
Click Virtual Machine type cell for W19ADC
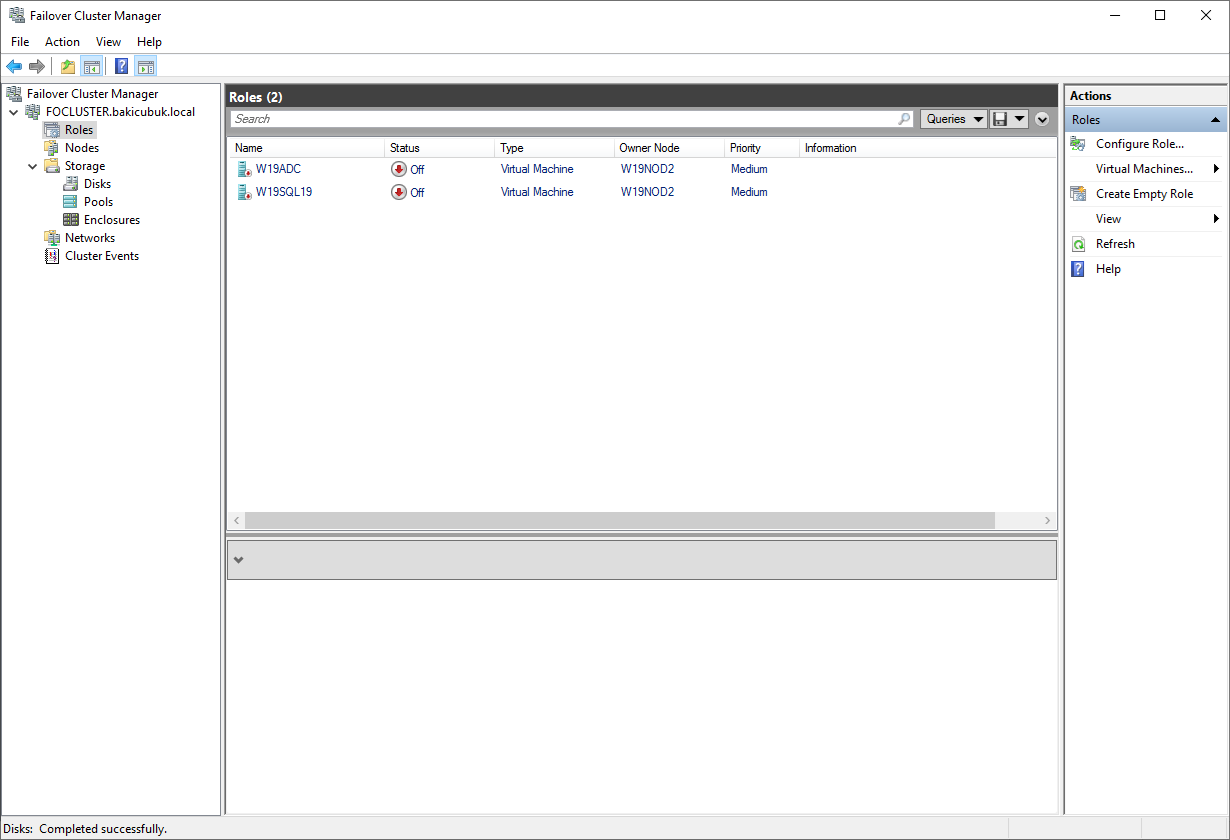point(537,169)
